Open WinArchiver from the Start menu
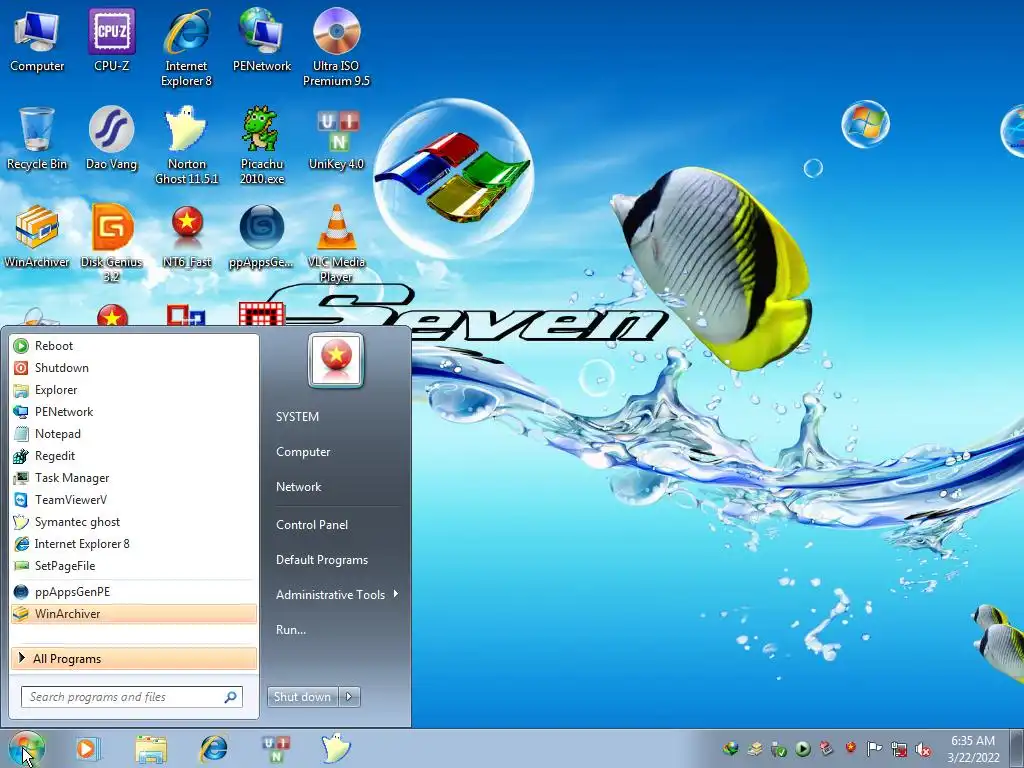 coord(134,614)
